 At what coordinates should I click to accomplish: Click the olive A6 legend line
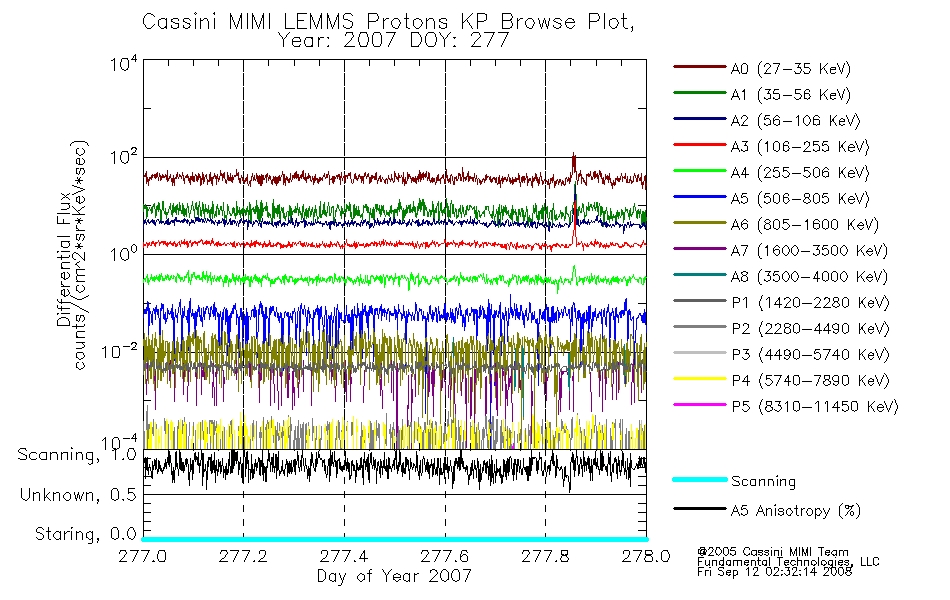[x=700, y=223]
